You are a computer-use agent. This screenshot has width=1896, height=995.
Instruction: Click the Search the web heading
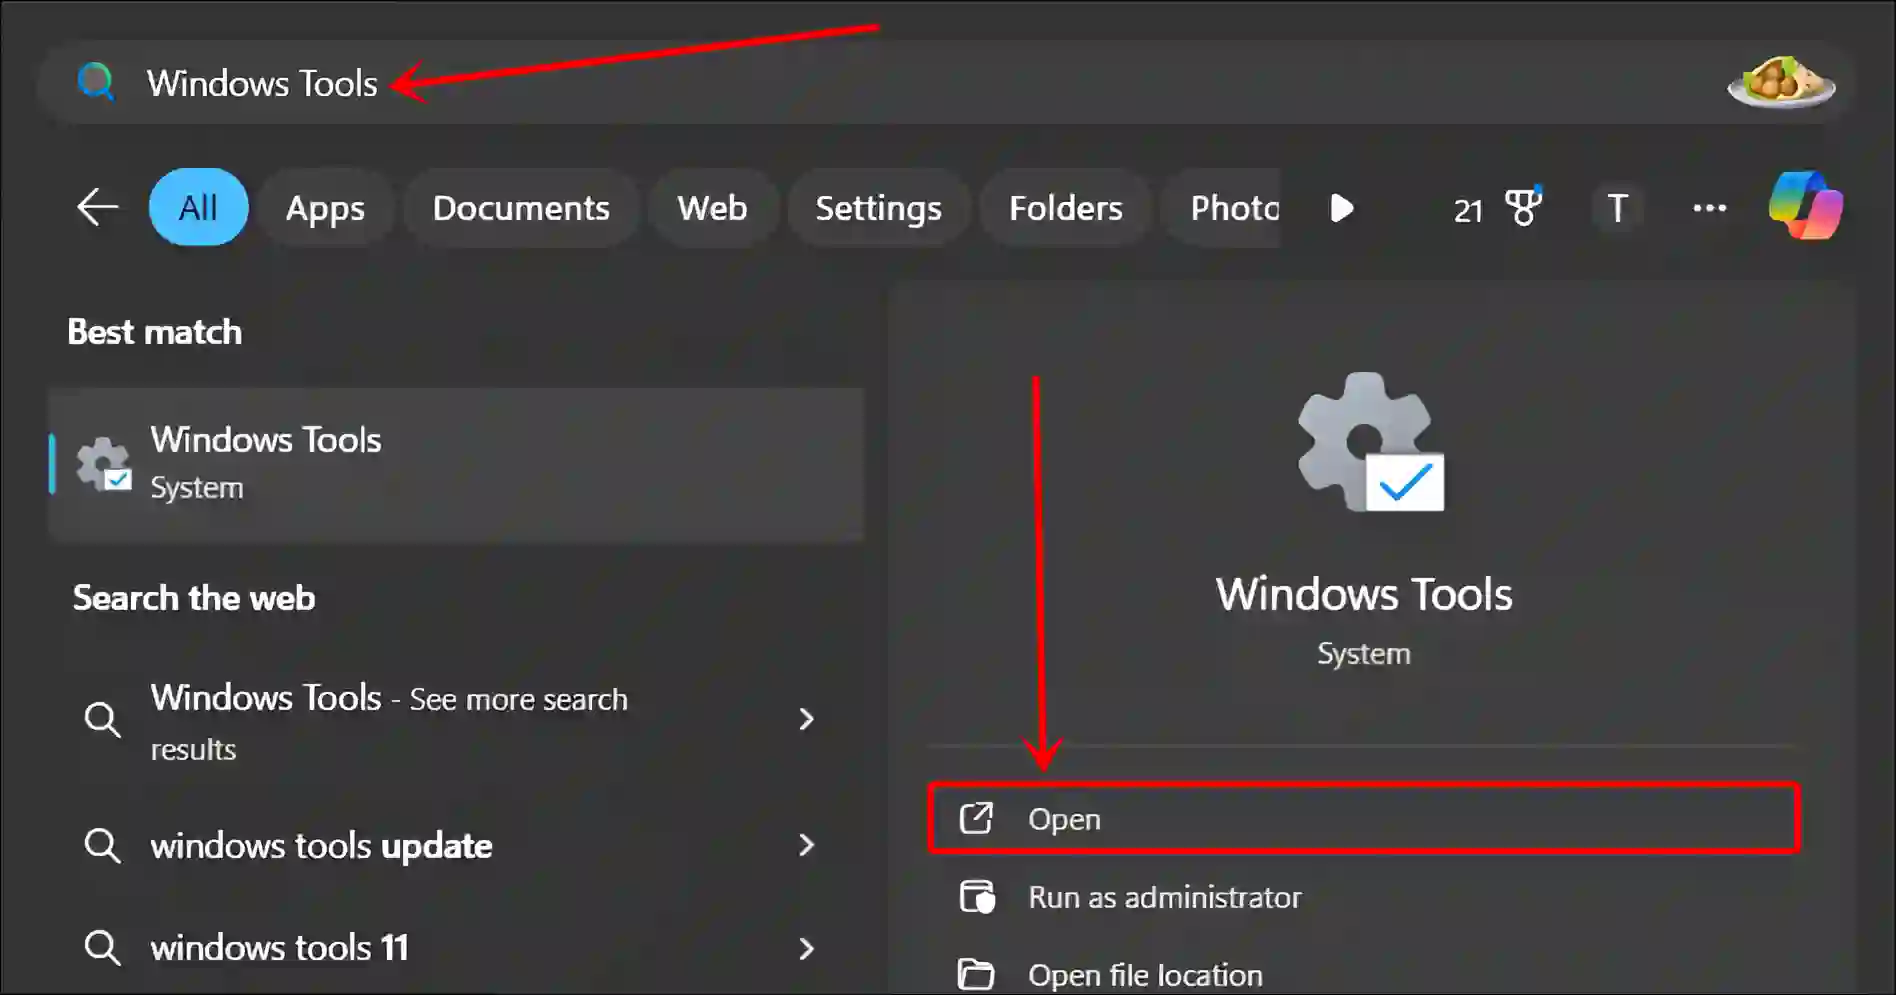194,598
